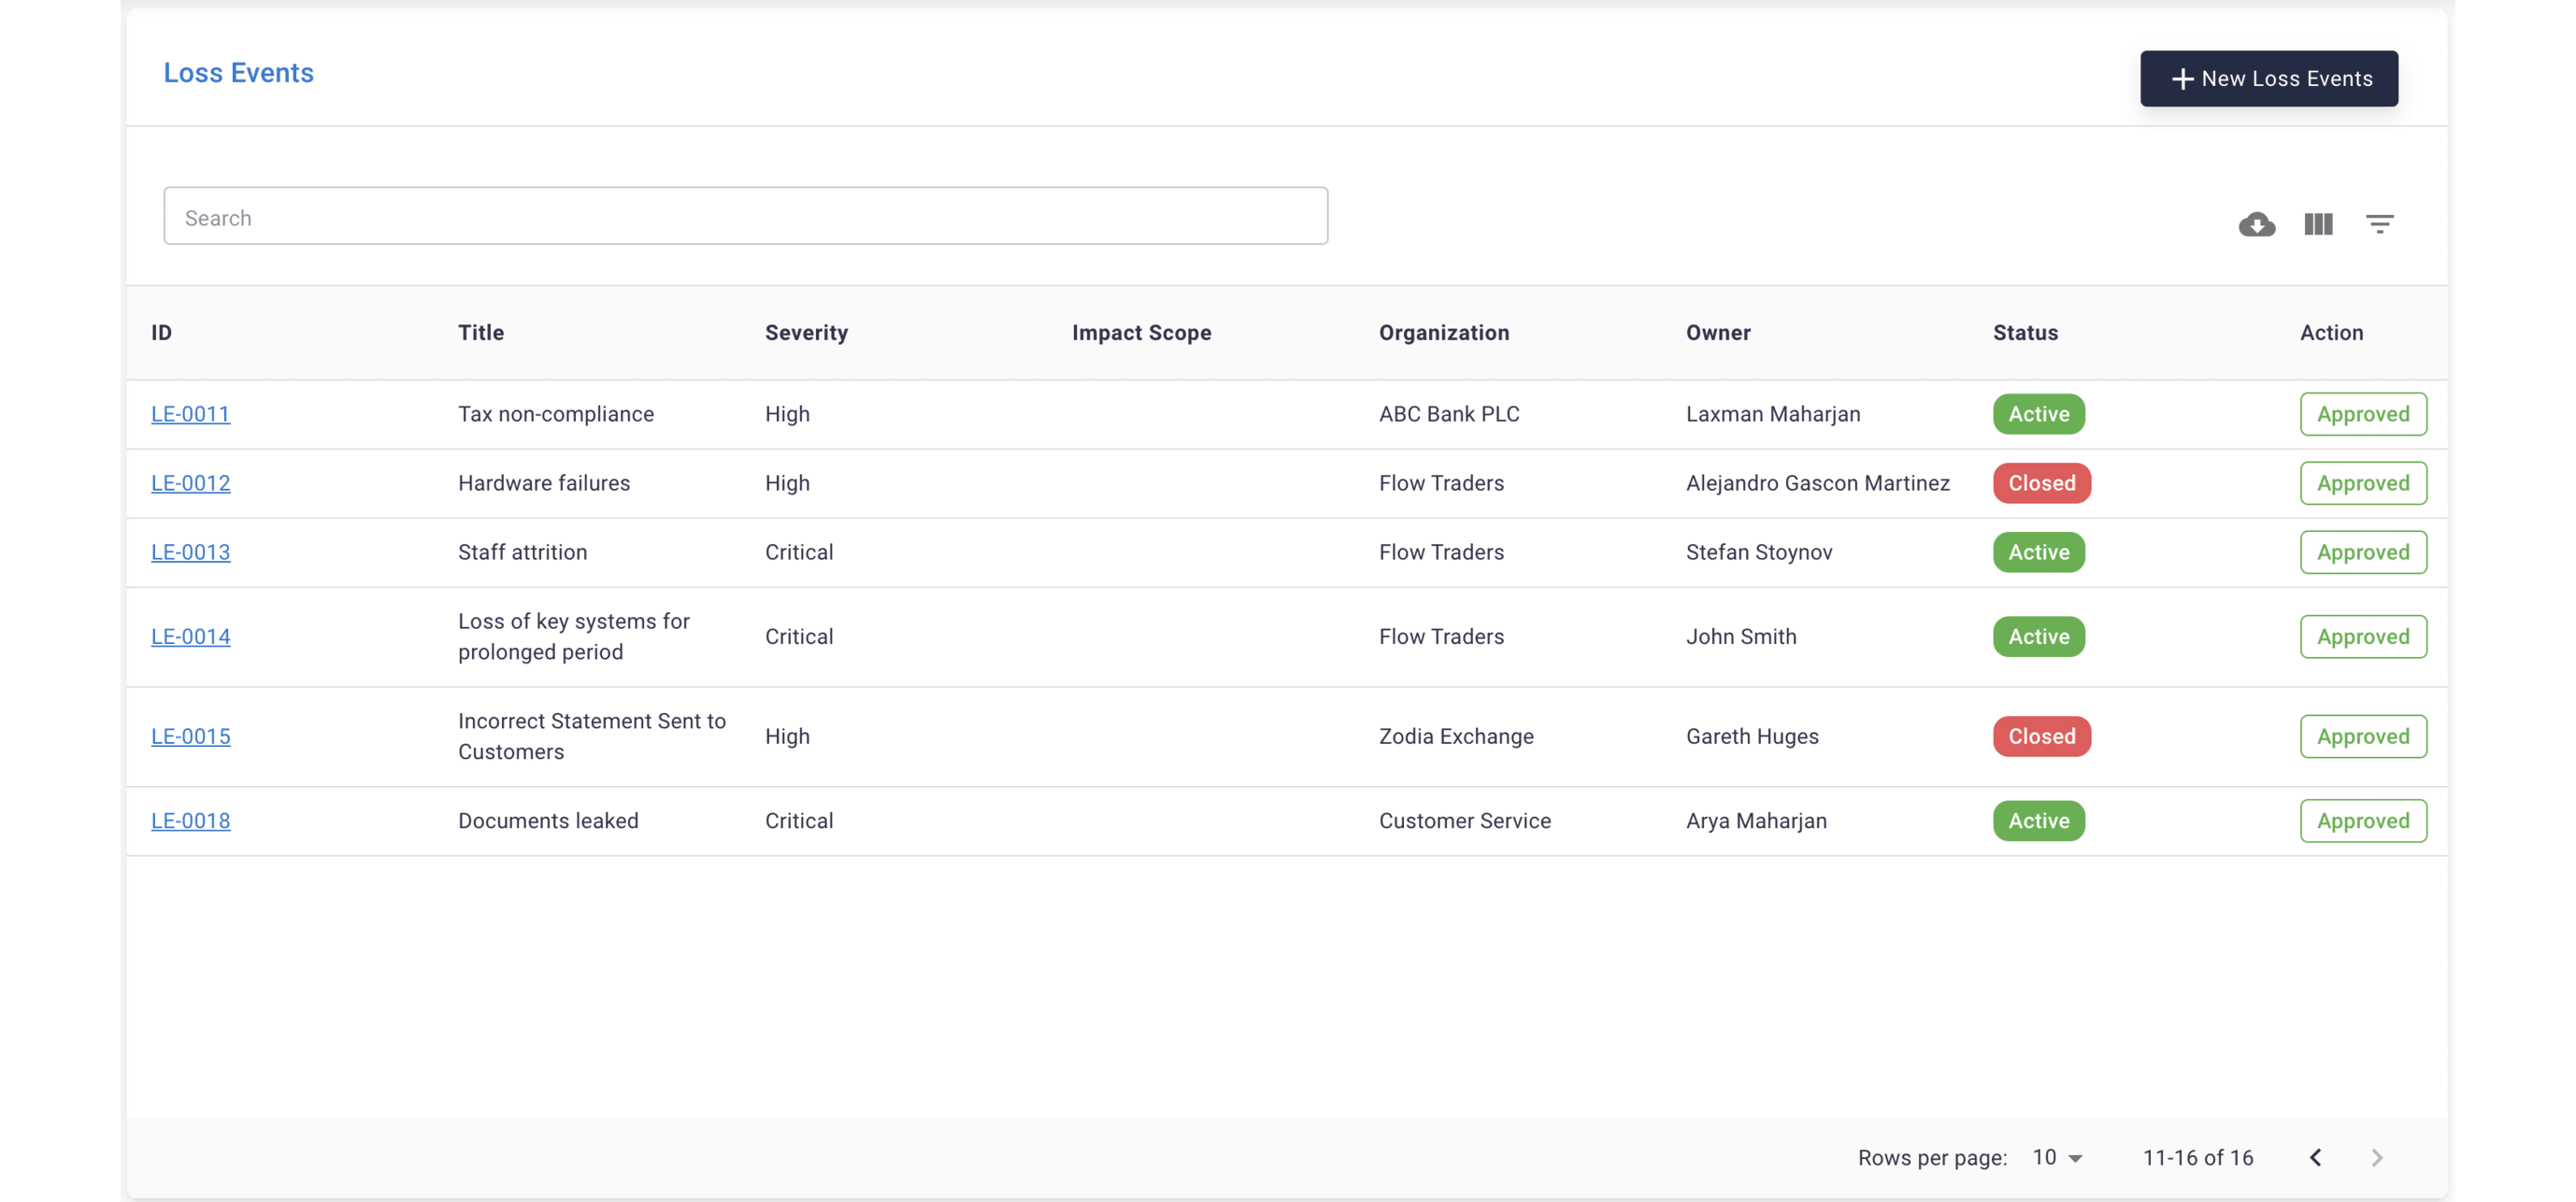Click inside the Search field
Screen dimensions: 2576x1202
point(745,216)
